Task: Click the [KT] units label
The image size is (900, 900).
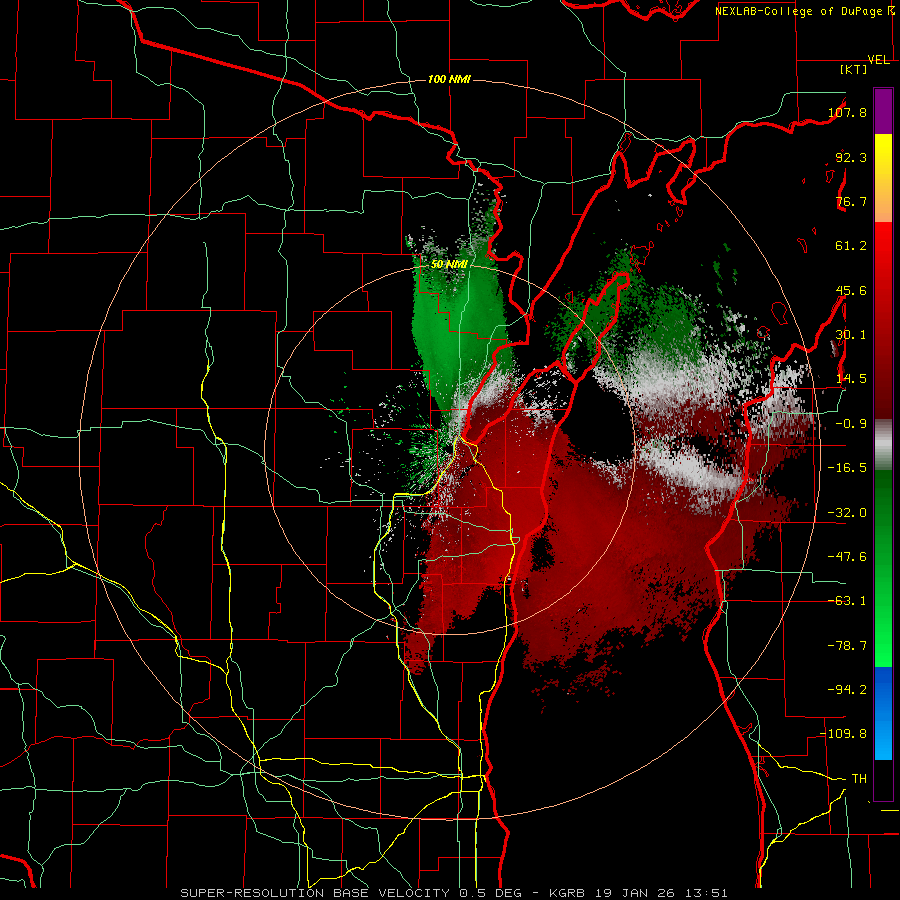Action: tap(854, 69)
